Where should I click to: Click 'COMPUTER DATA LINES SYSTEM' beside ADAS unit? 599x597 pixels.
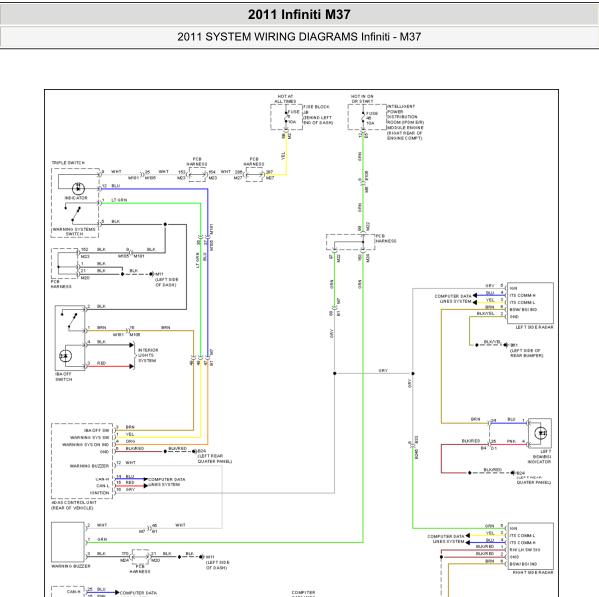(167, 482)
